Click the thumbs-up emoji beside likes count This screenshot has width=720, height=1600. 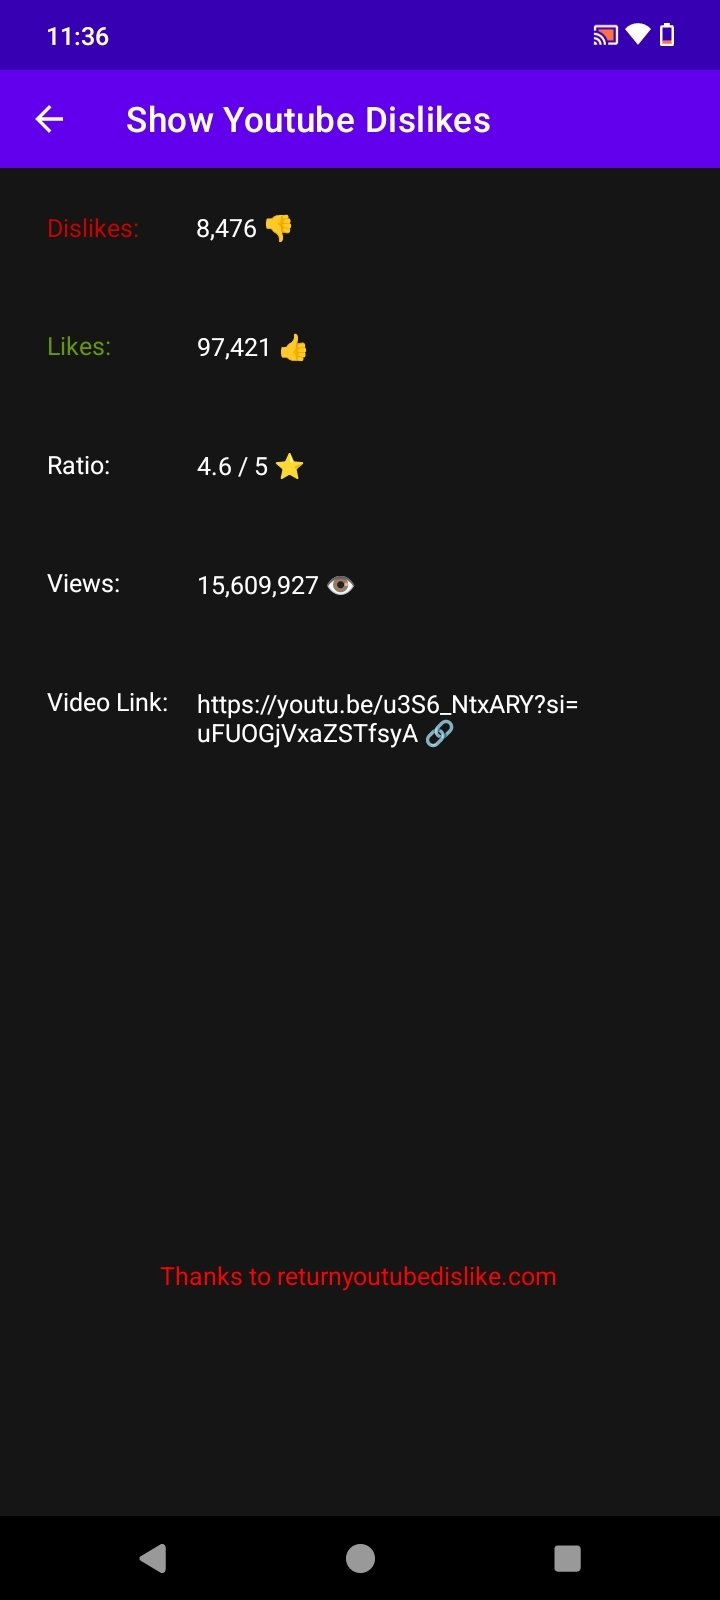tap(293, 347)
